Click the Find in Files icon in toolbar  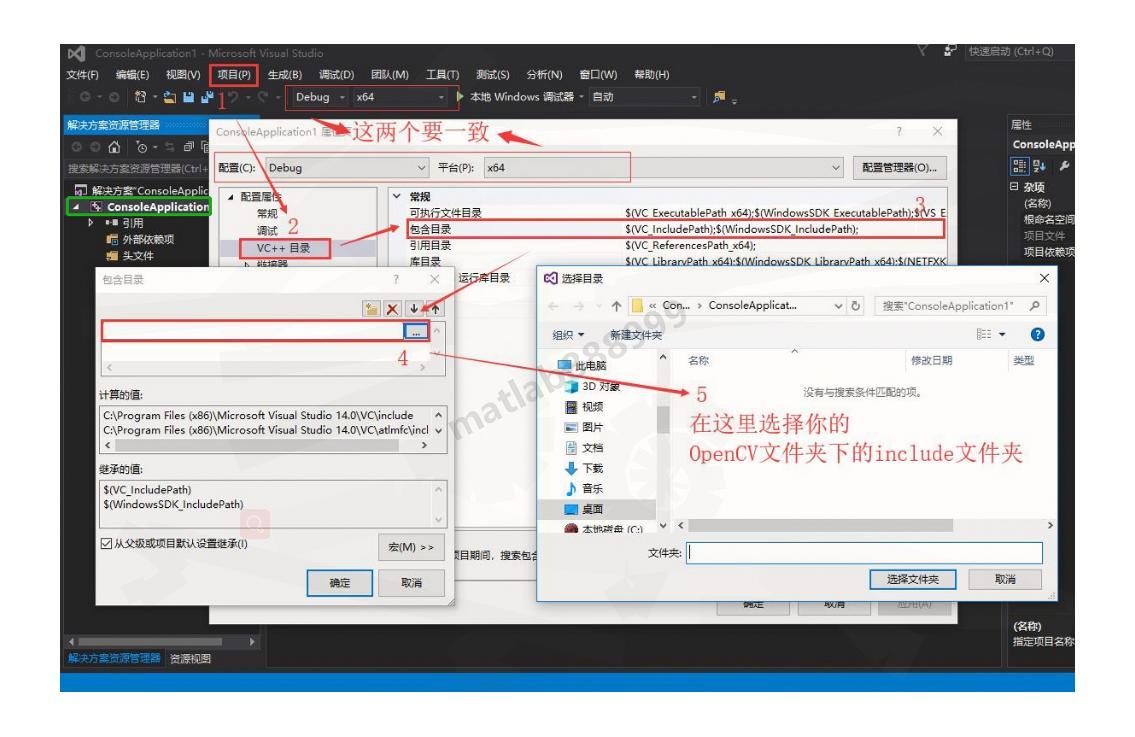pyautogui.click(x=719, y=96)
